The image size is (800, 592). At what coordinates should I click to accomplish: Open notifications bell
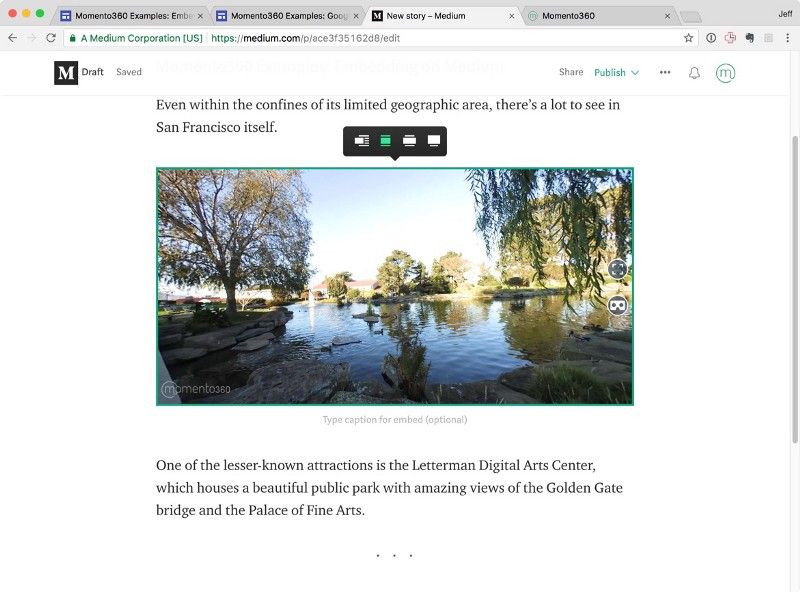(694, 73)
